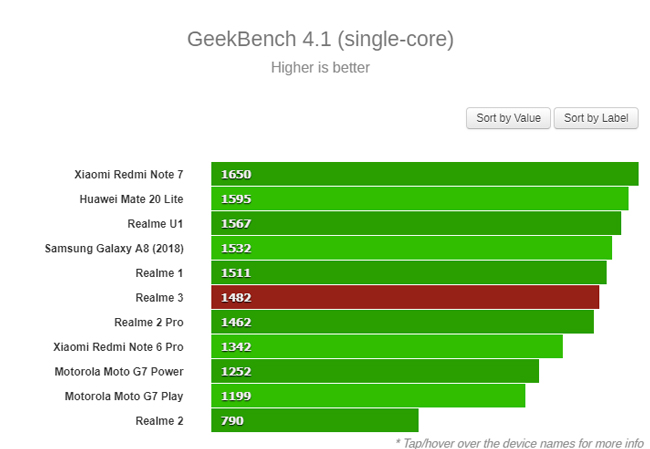Select the Xiaomi Redmi Note 7 label

tap(128, 174)
